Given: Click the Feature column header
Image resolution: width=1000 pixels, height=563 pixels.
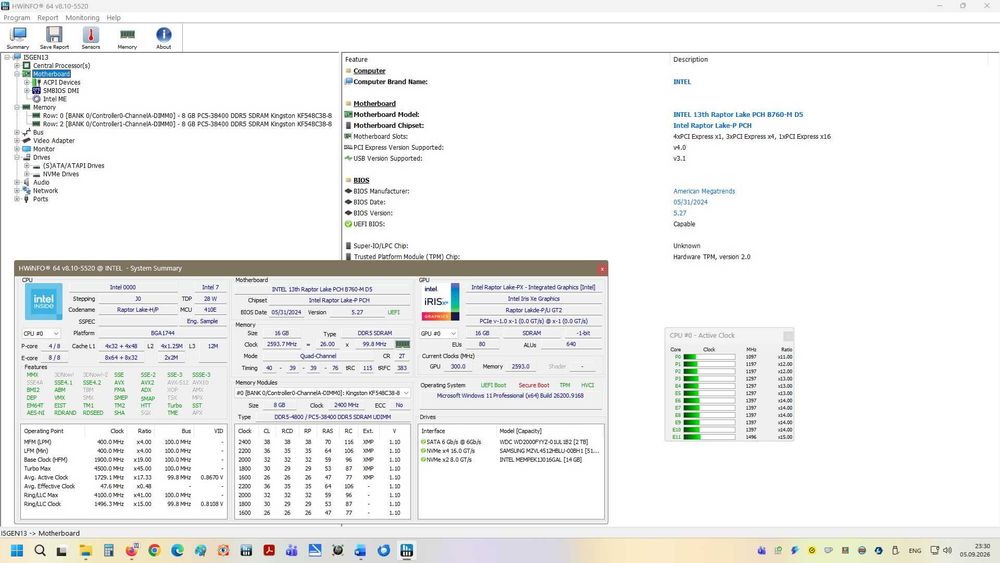Looking at the screenshot, I should click(x=357, y=59).
